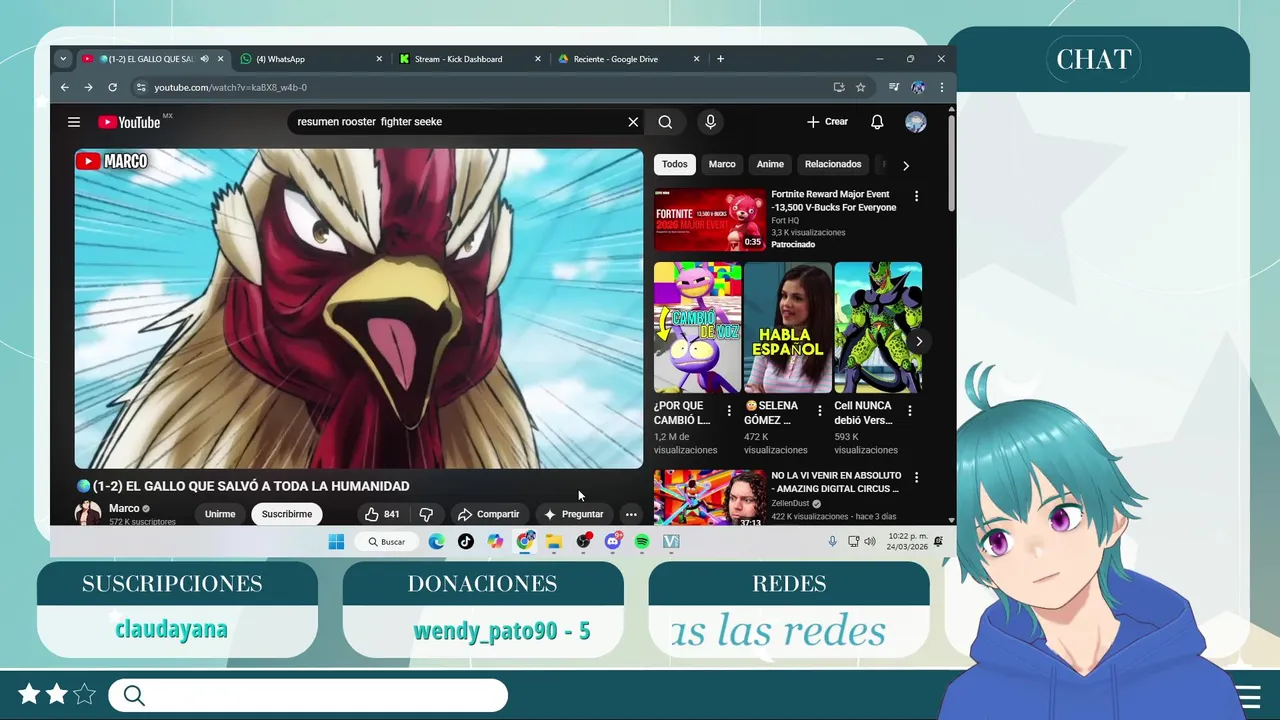Click the Unirme button
This screenshot has width=1280, height=720.
[220, 514]
